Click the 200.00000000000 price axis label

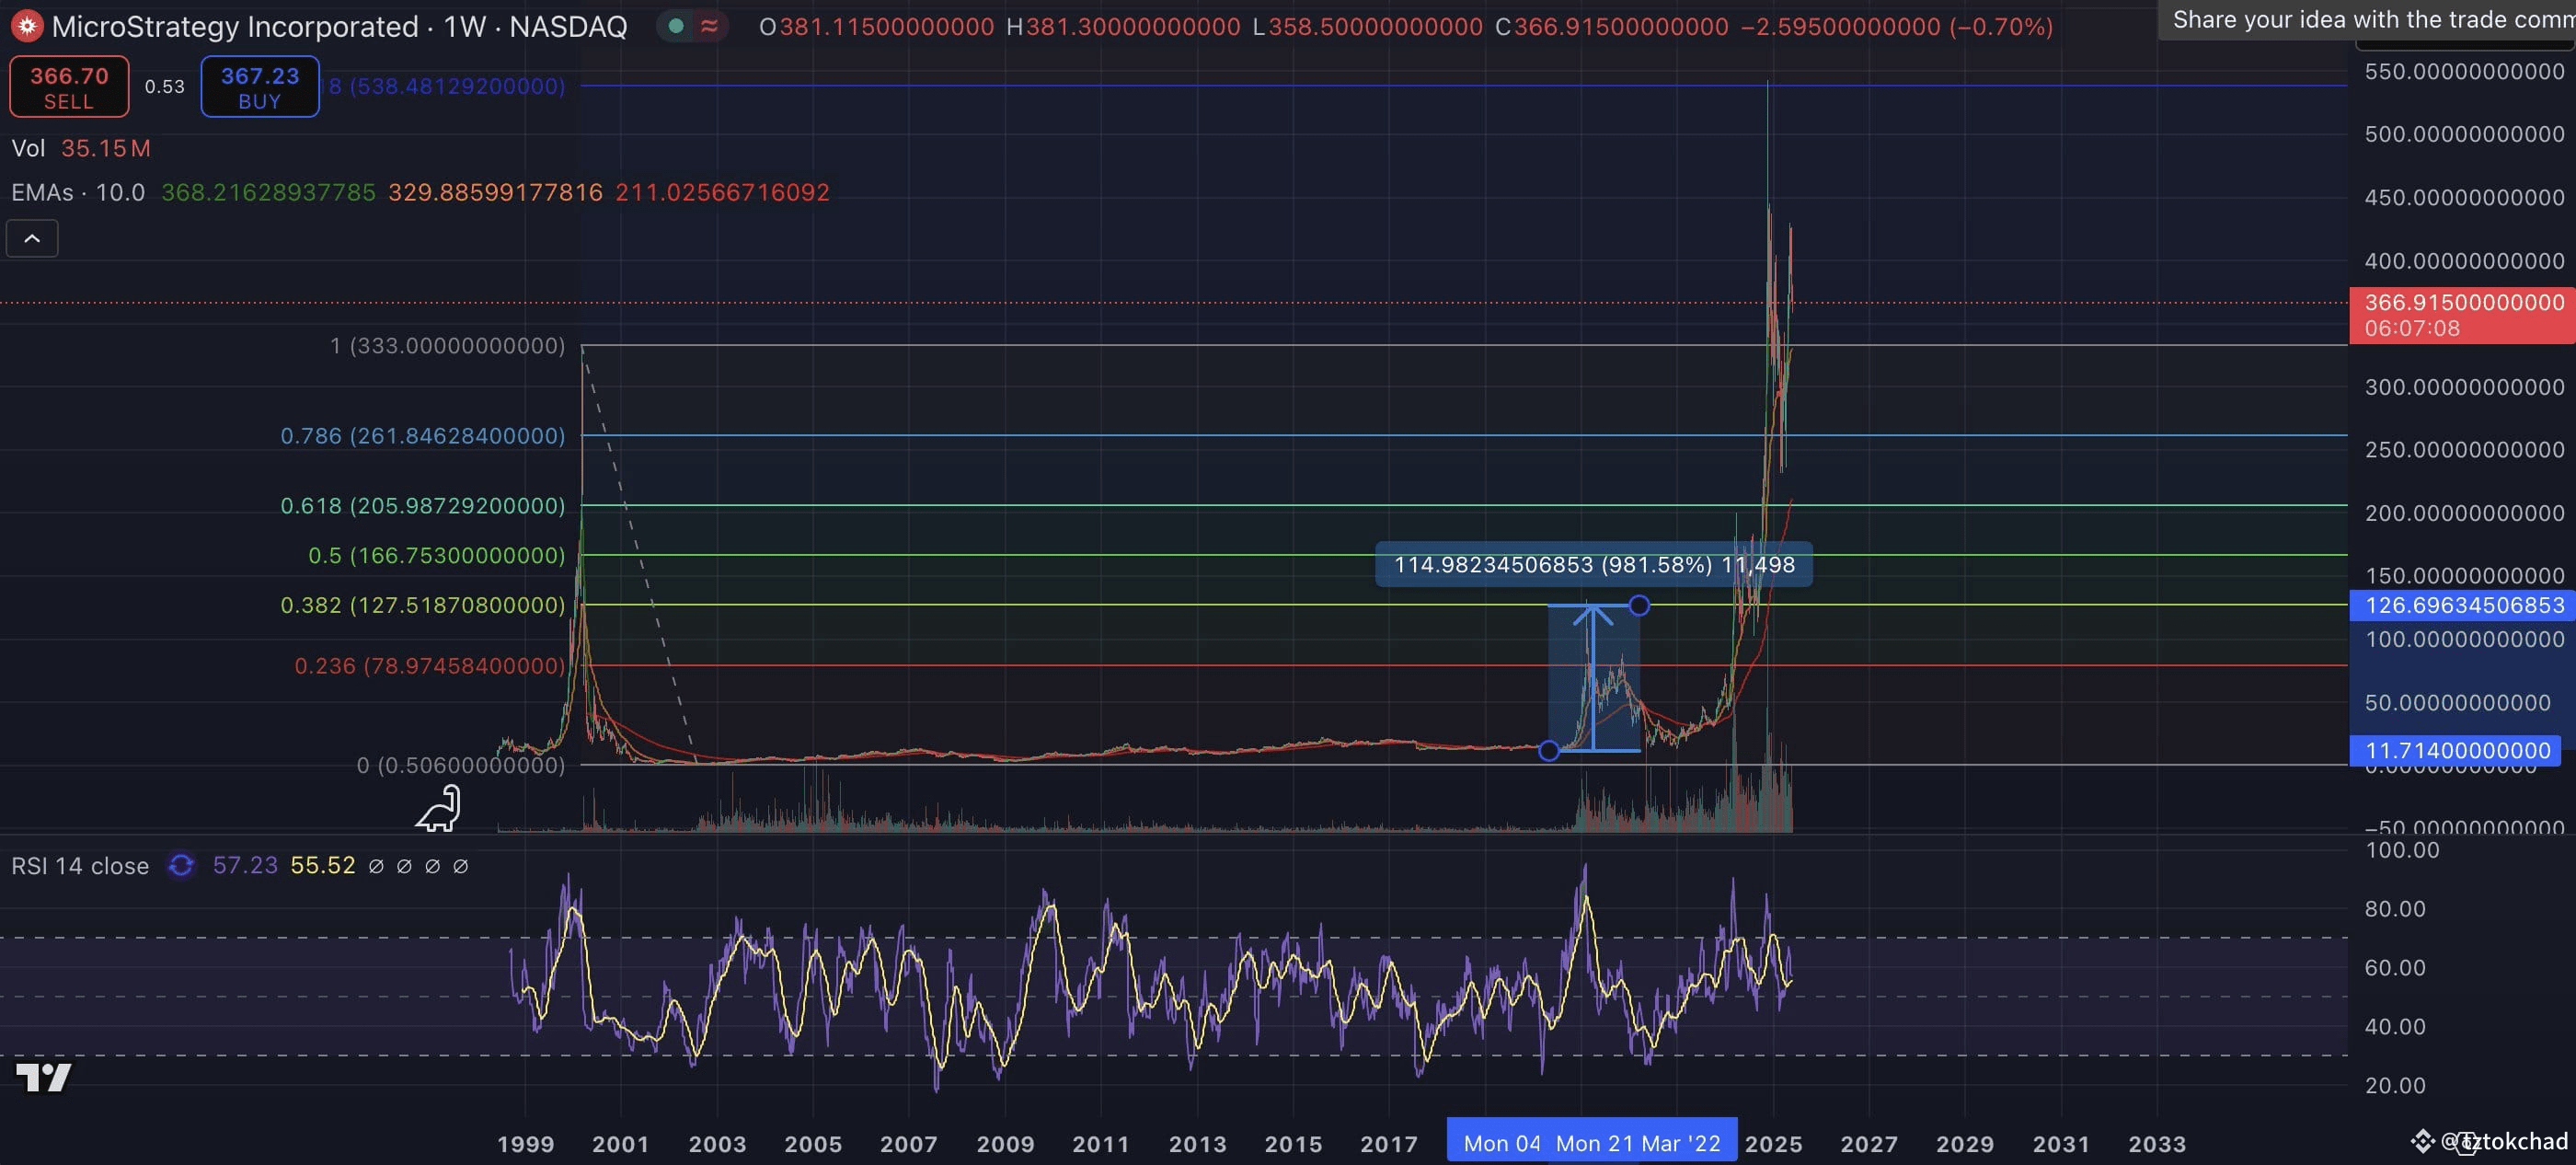click(2464, 514)
